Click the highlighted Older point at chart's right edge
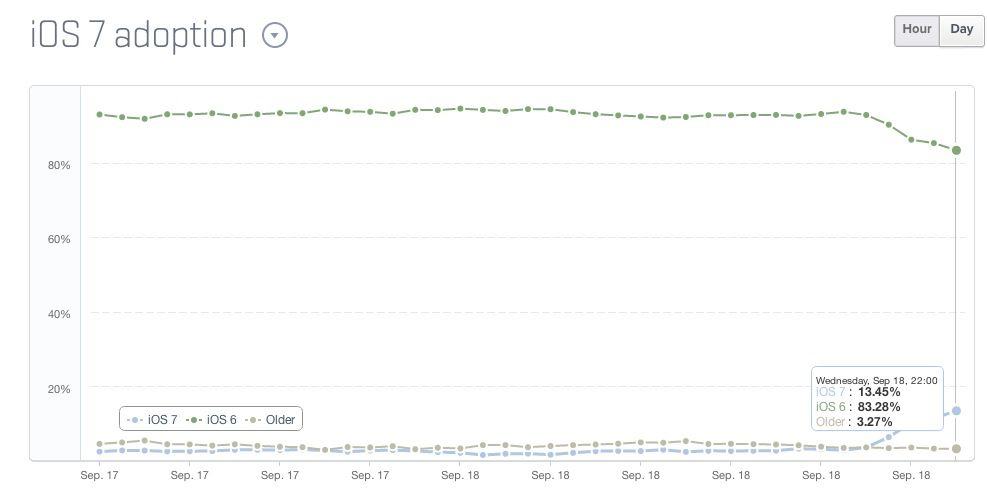 tap(956, 449)
